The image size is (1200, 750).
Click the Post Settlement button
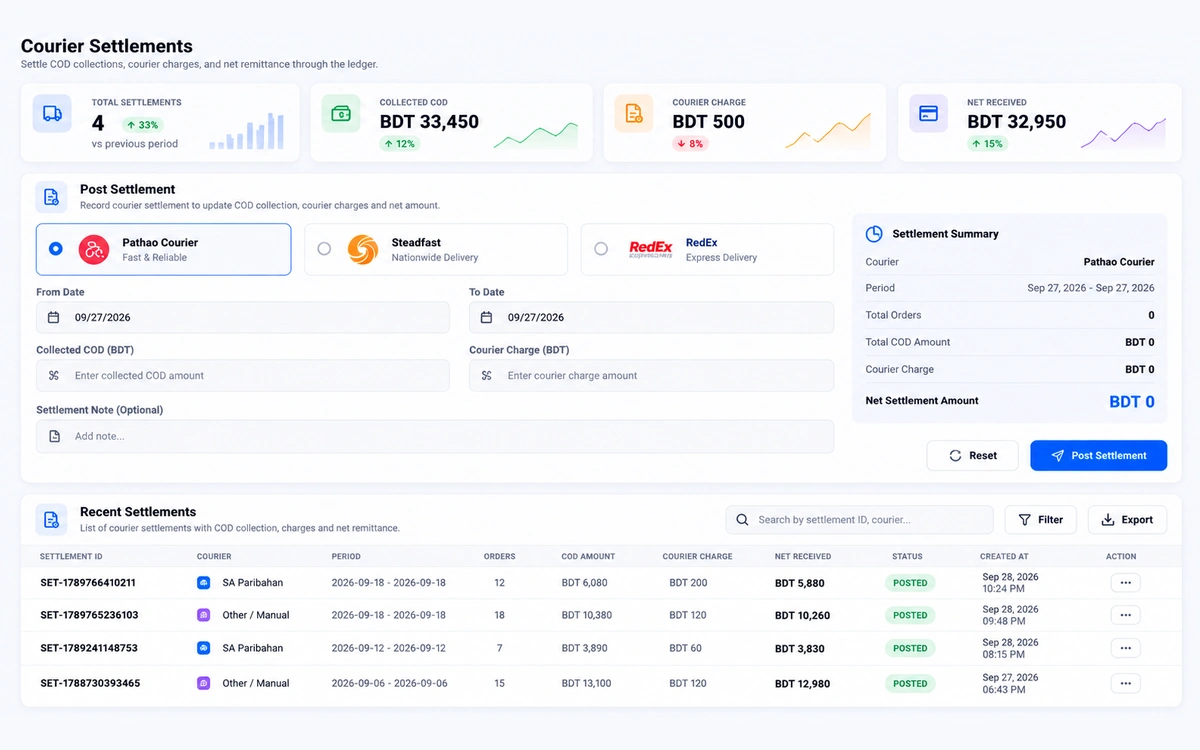tap(1098, 455)
